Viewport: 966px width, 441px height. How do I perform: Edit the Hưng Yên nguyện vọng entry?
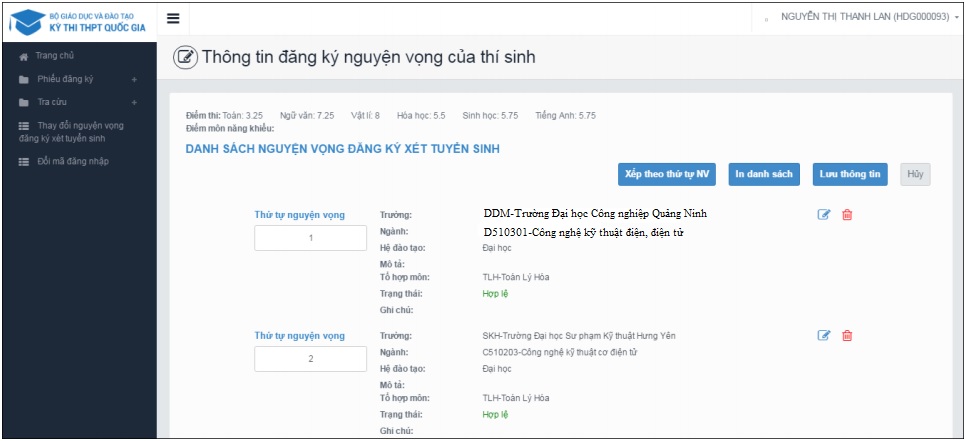[824, 335]
